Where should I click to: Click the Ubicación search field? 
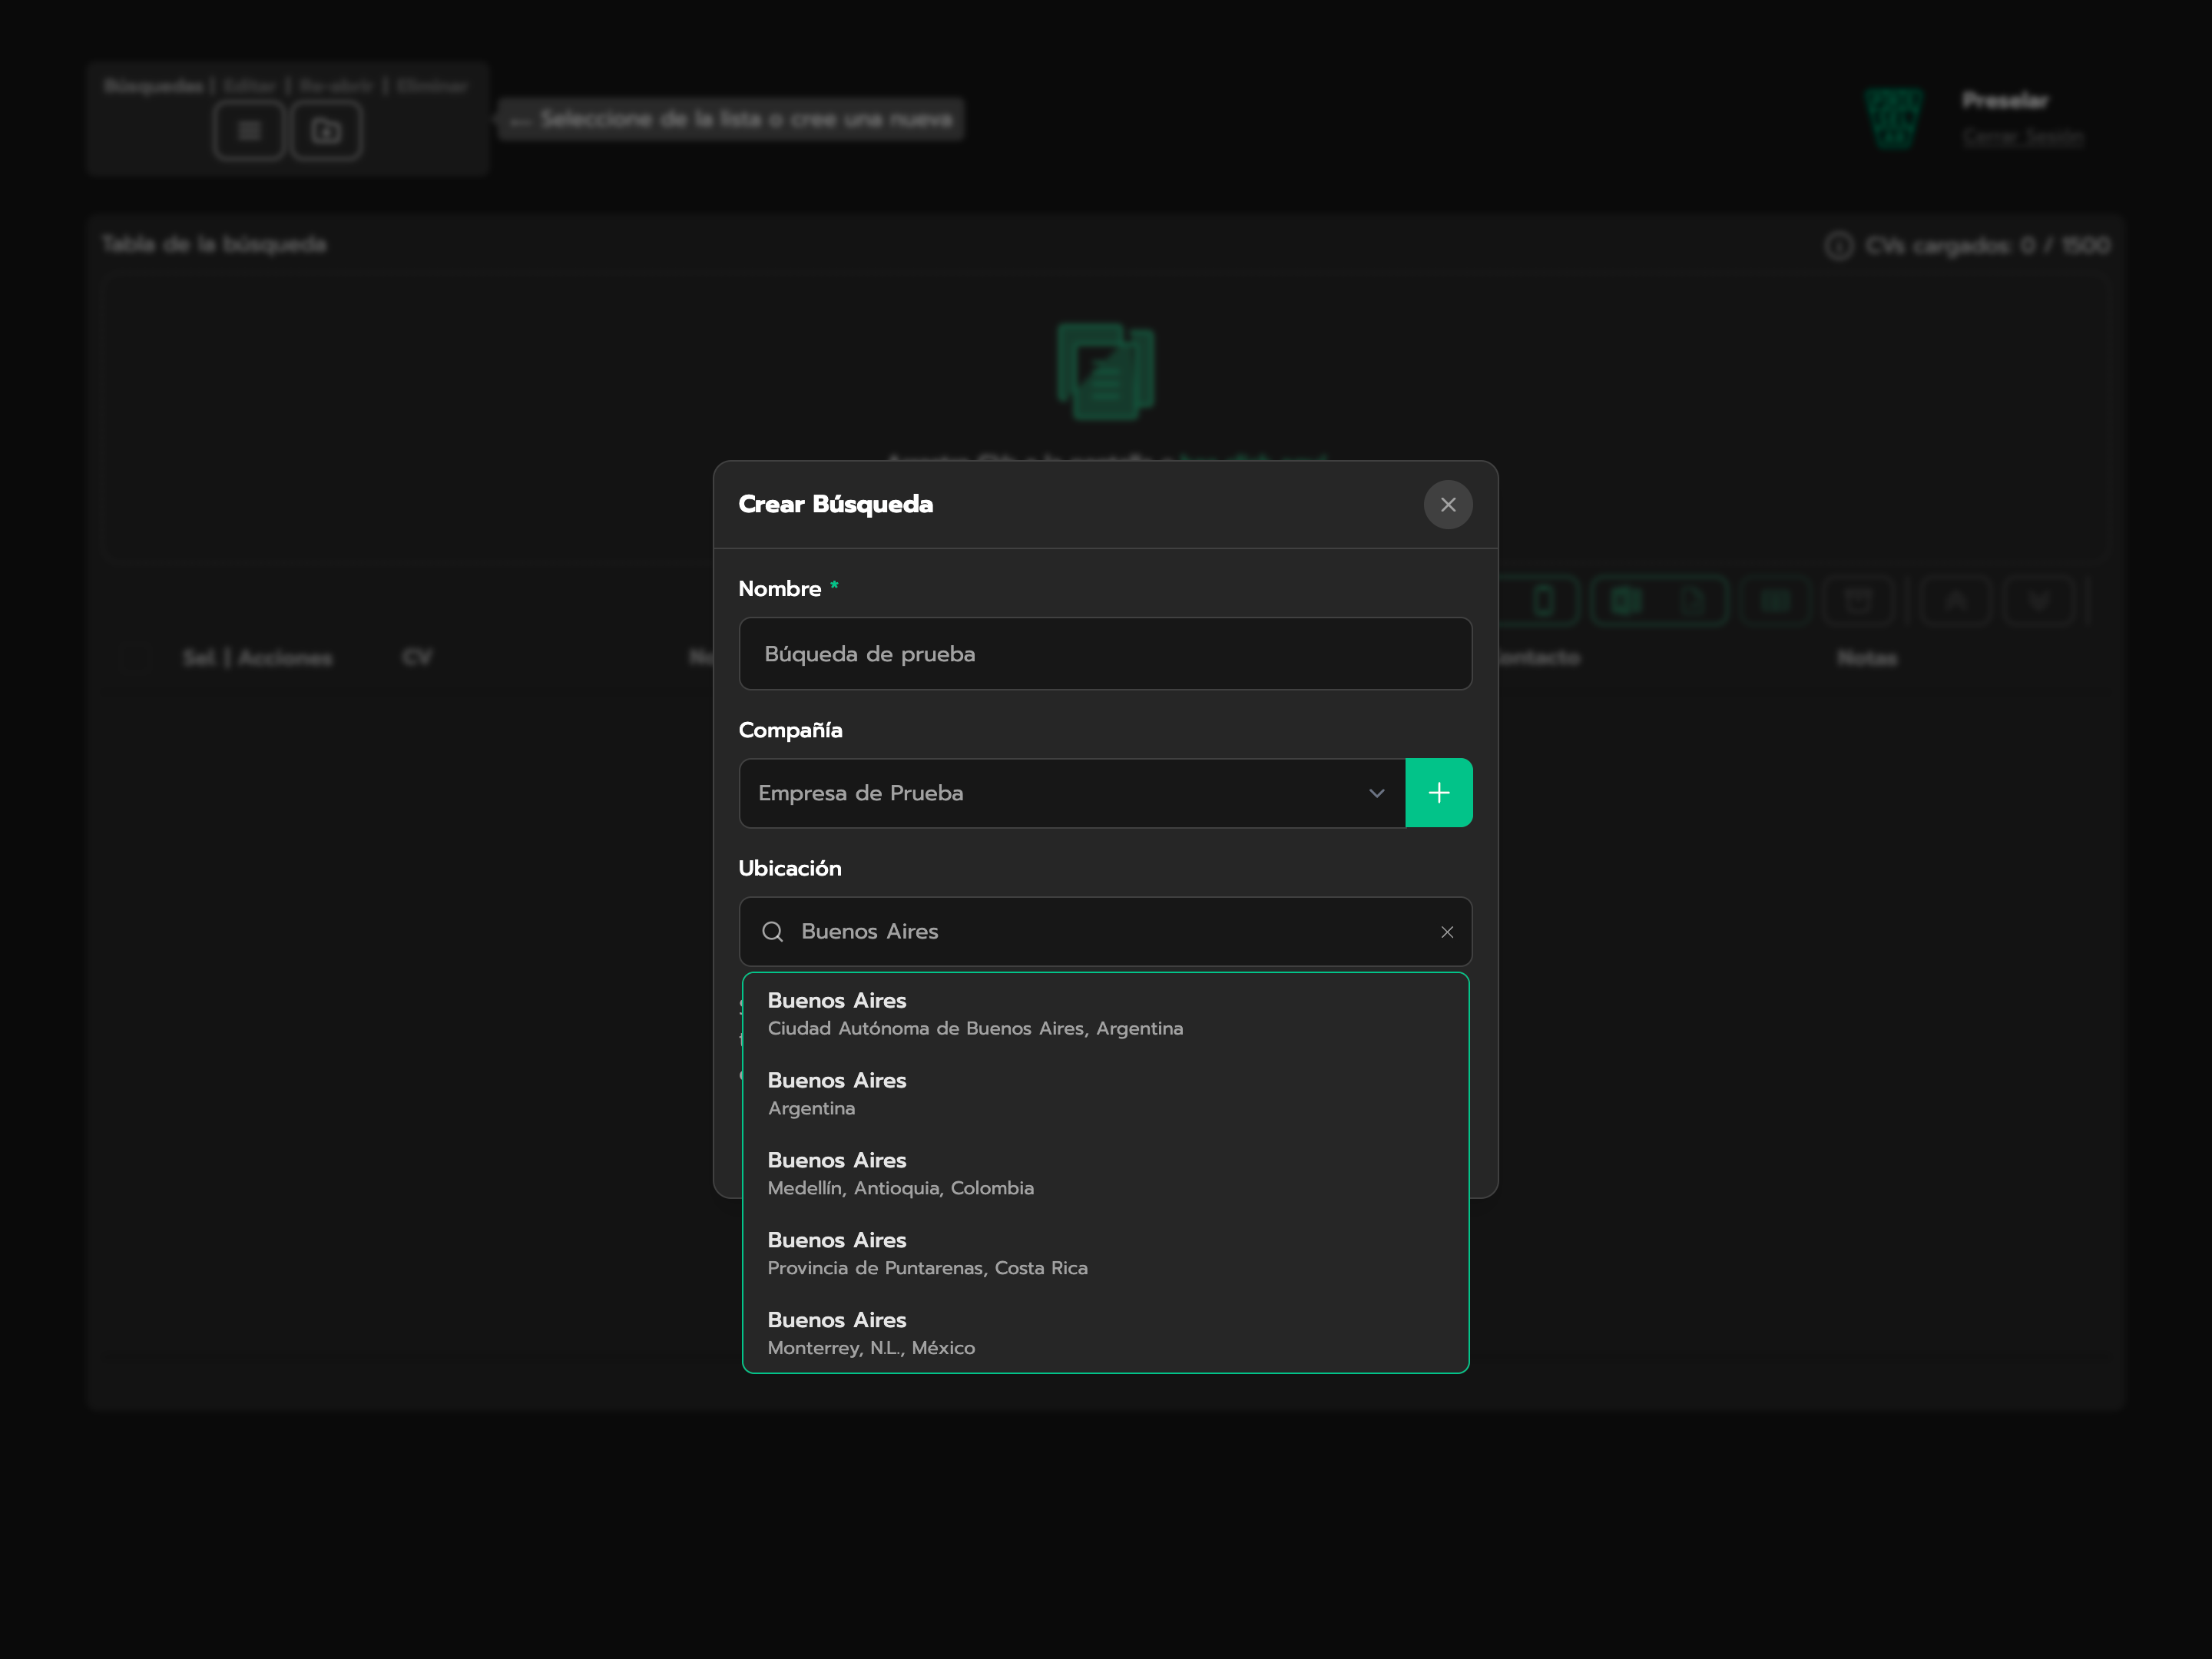coord(1105,931)
